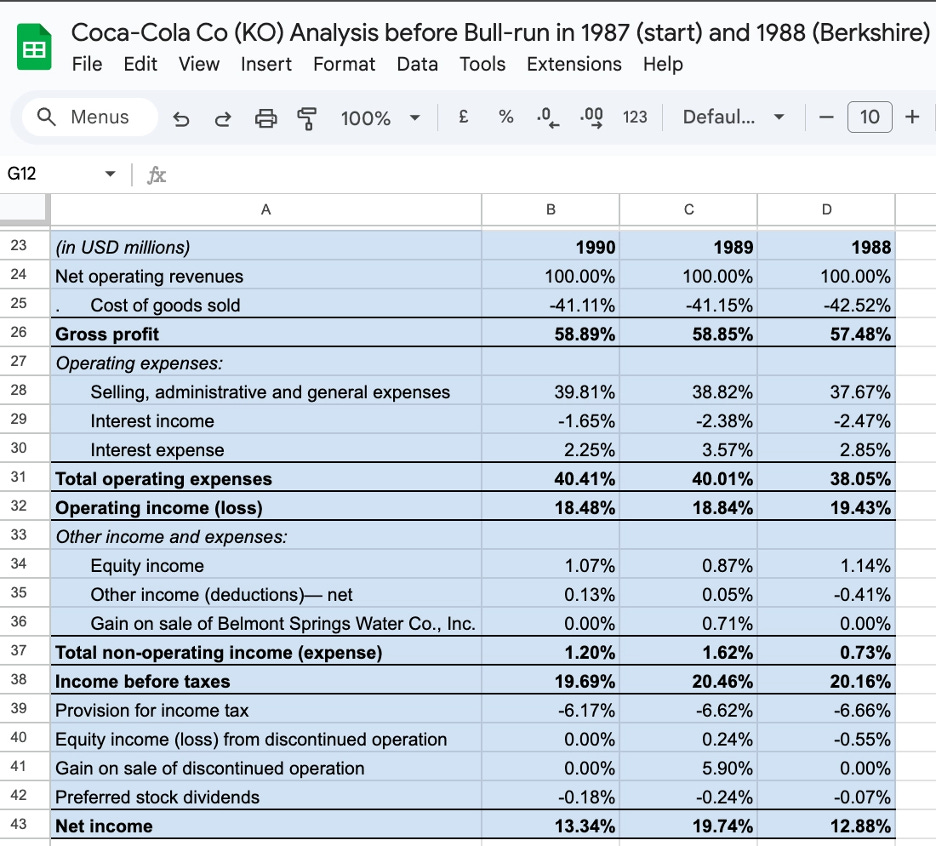This screenshot has width=936, height=846.
Task: Format as currency with pound icon
Action: [x=463, y=117]
